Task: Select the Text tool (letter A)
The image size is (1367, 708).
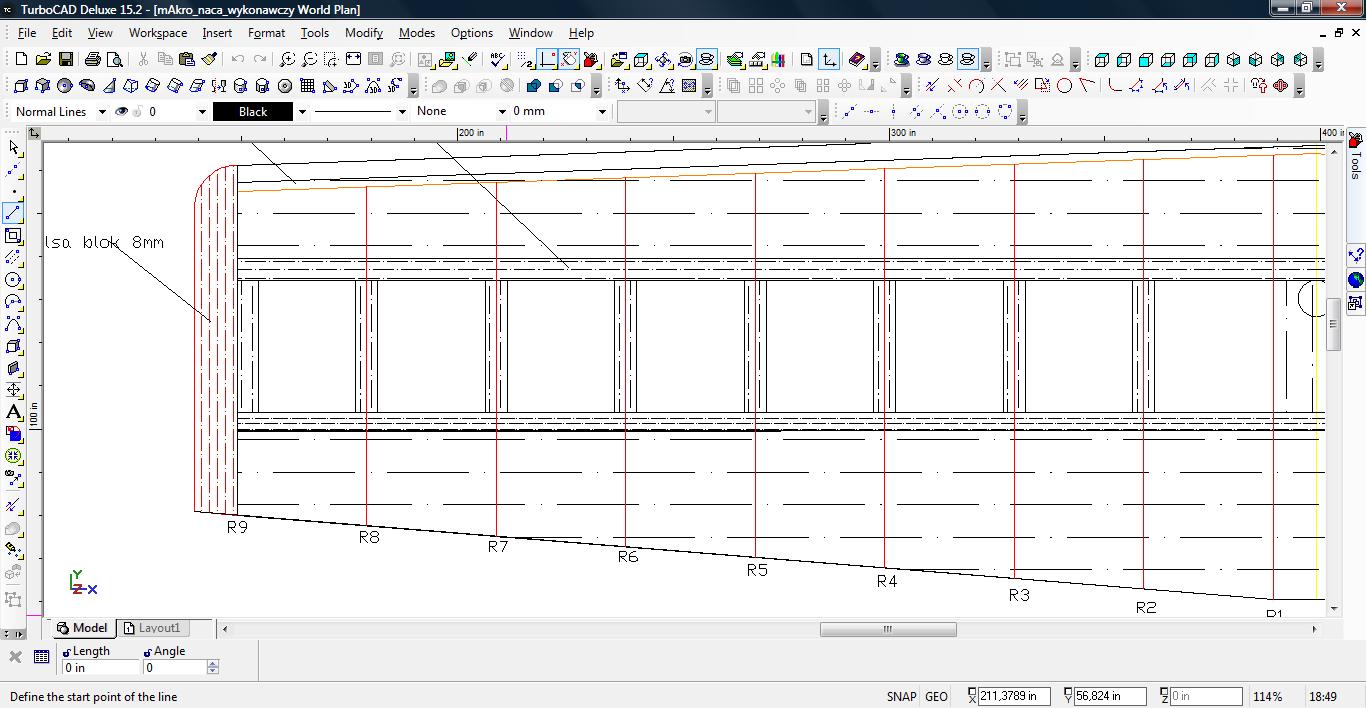Action: 13,412
